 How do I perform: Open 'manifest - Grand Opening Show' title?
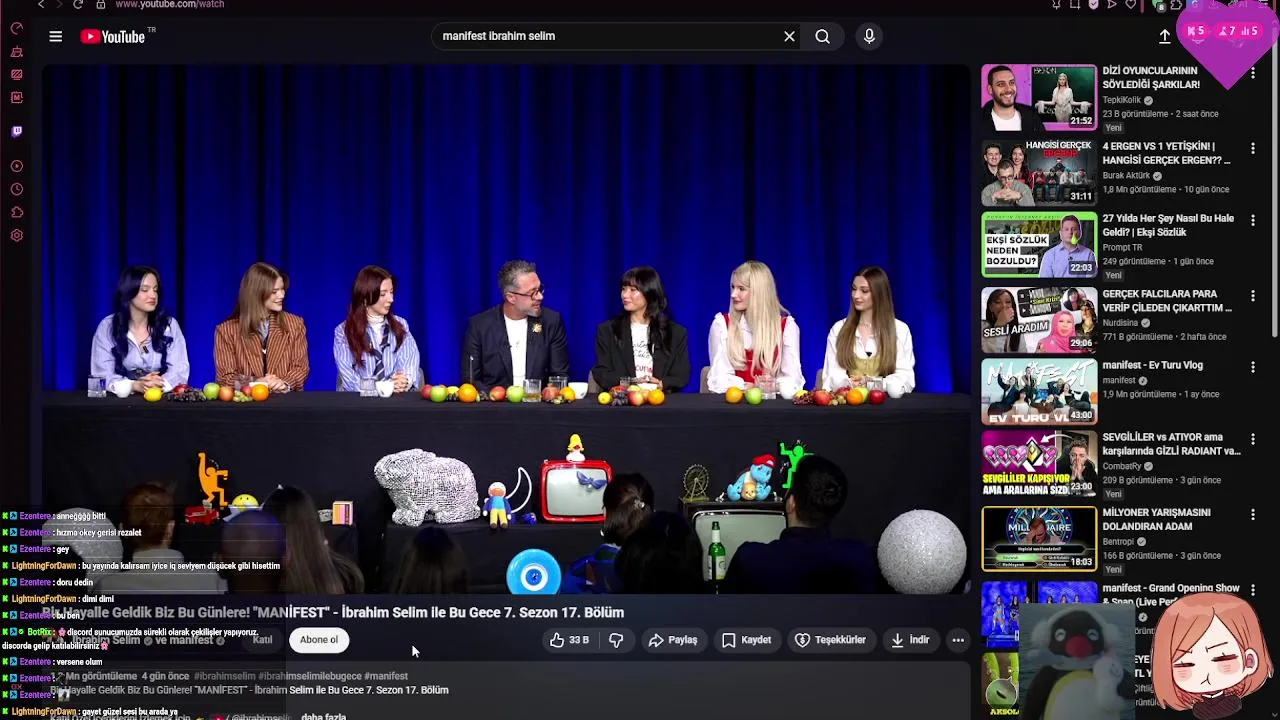pos(1171,595)
